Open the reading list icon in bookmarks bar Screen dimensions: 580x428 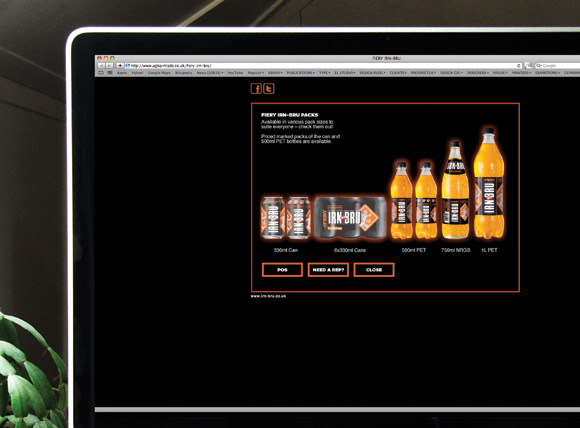click(101, 73)
